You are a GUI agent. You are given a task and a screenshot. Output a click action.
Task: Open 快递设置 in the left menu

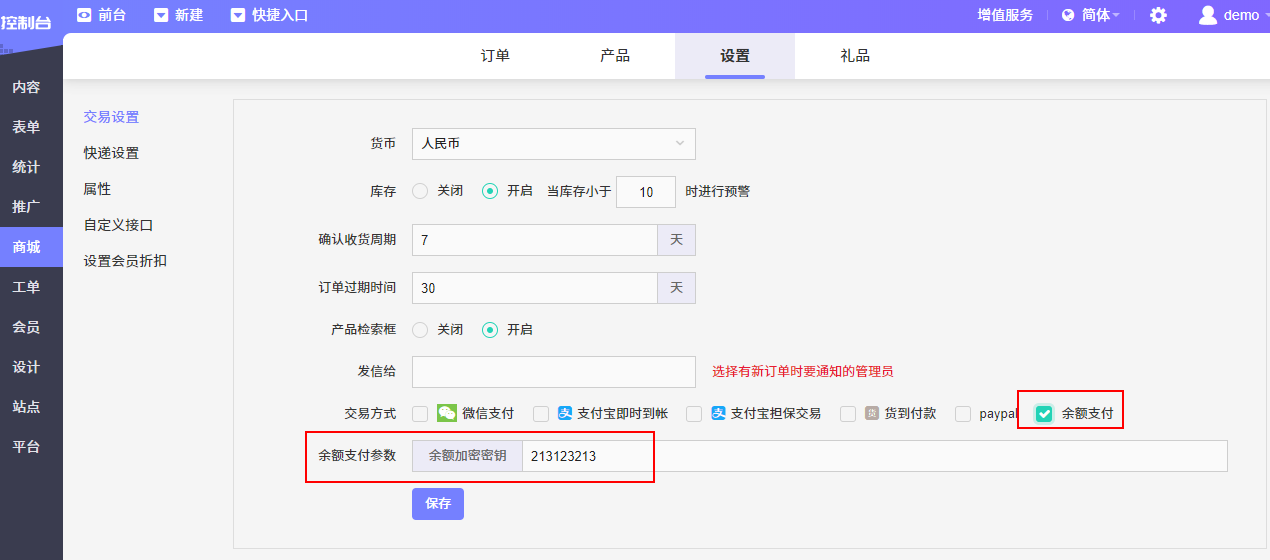click(111, 153)
